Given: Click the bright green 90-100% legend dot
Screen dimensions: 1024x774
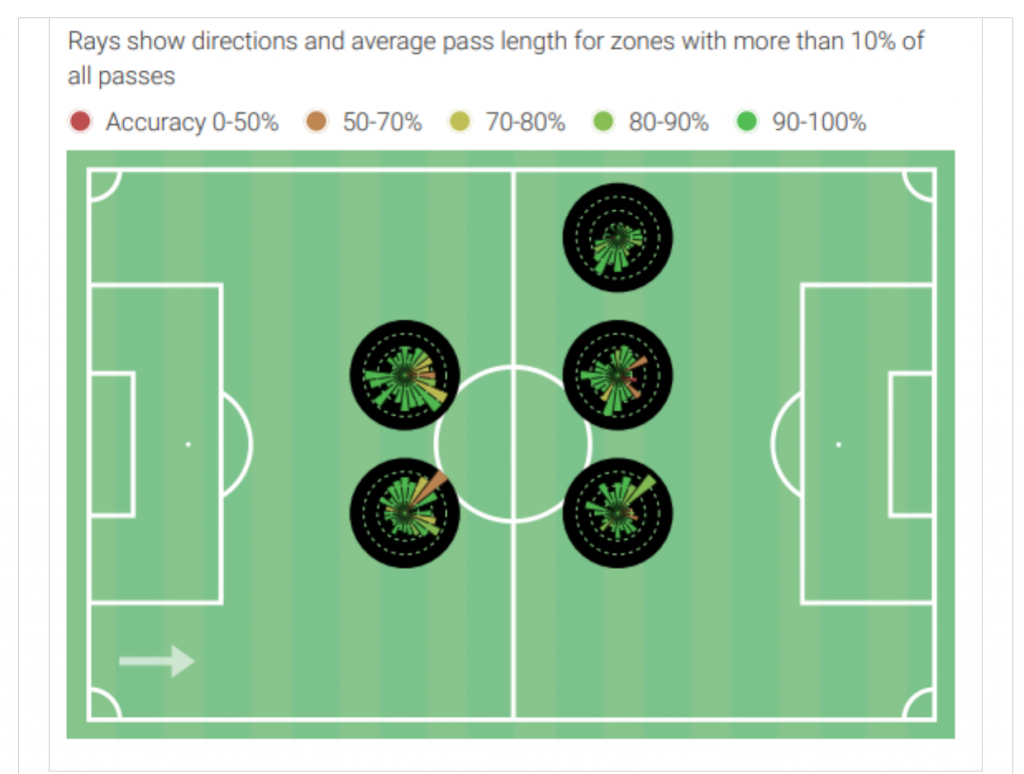Looking at the screenshot, I should pos(746,121).
